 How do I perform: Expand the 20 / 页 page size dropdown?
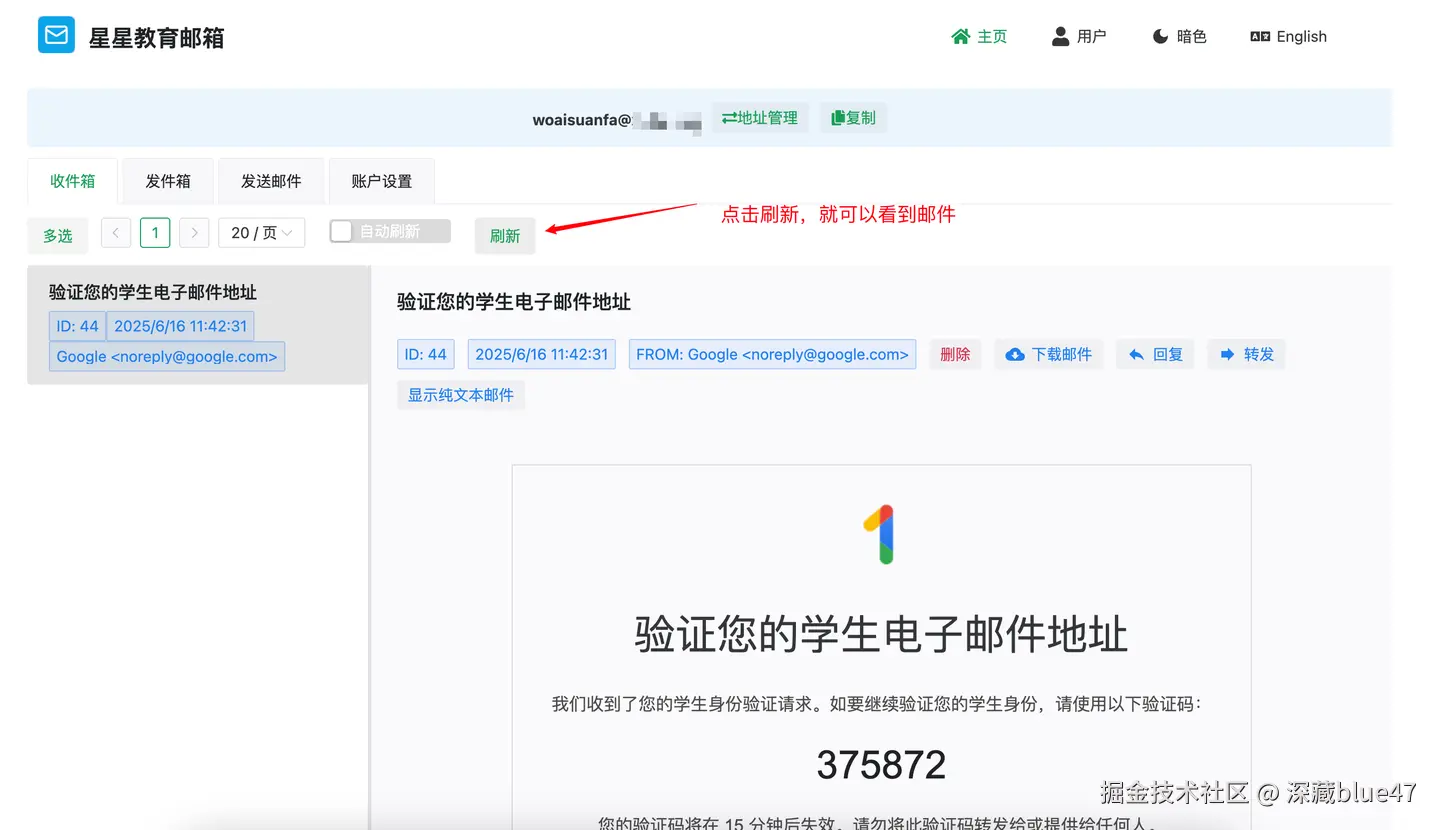(261, 233)
